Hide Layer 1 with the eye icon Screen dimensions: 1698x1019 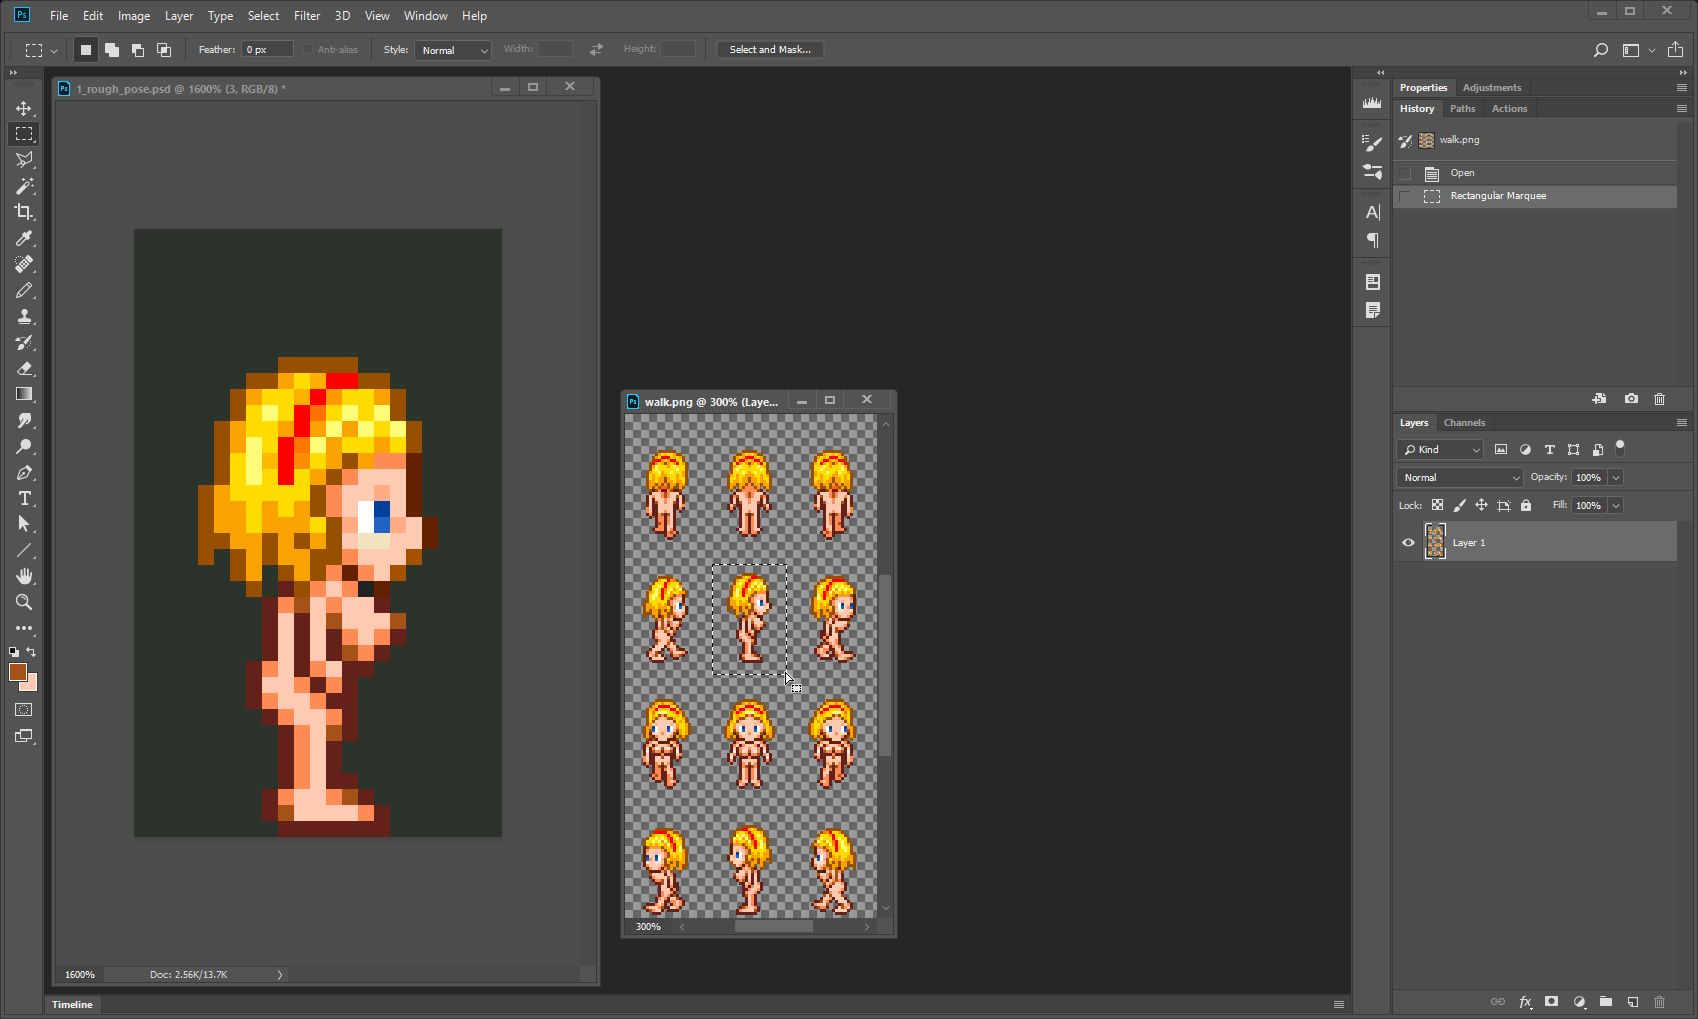[1408, 542]
